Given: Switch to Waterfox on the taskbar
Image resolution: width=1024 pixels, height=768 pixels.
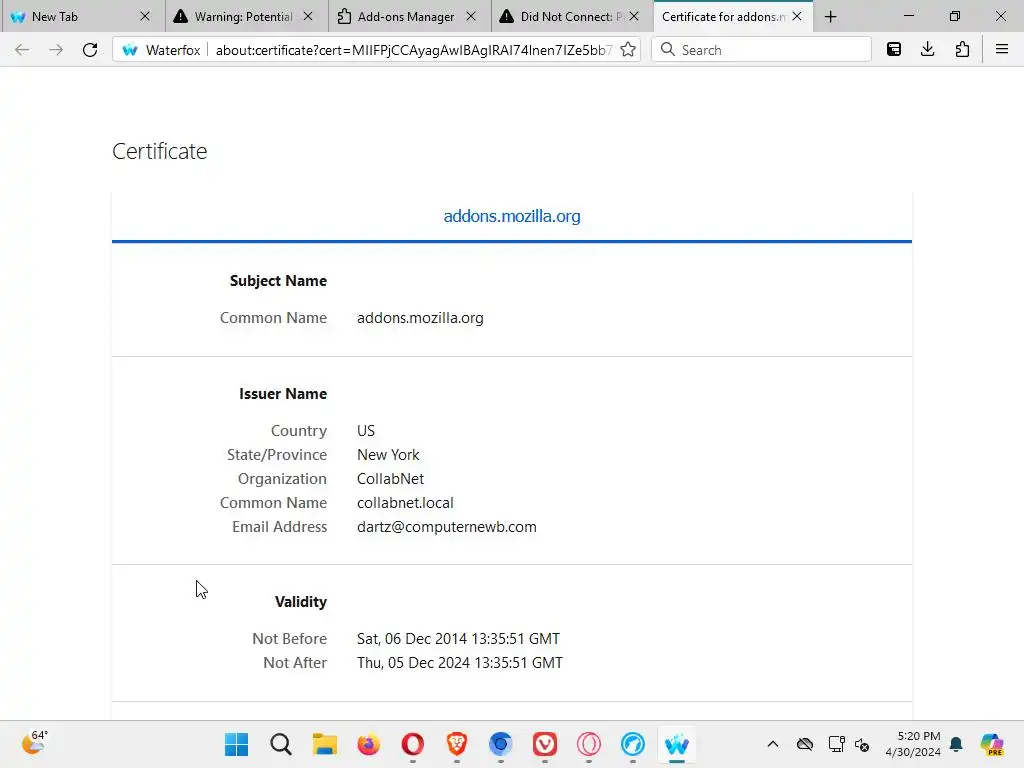Looking at the screenshot, I should point(677,744).
